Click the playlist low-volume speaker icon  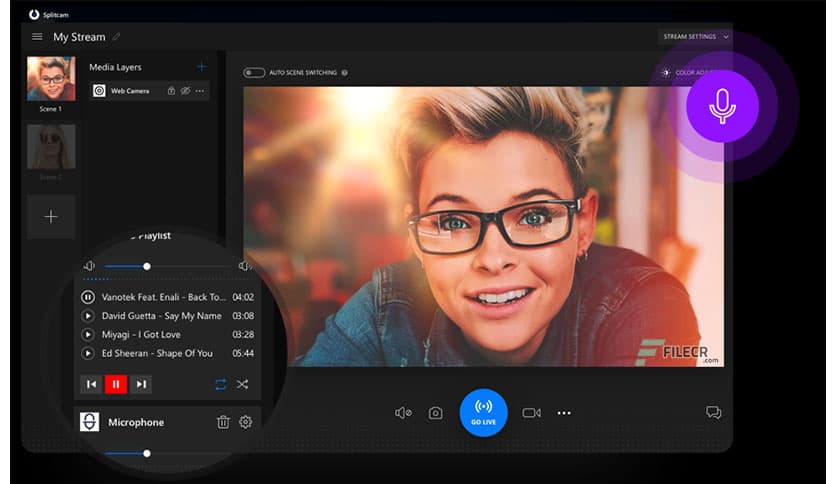tap(89, 265)
